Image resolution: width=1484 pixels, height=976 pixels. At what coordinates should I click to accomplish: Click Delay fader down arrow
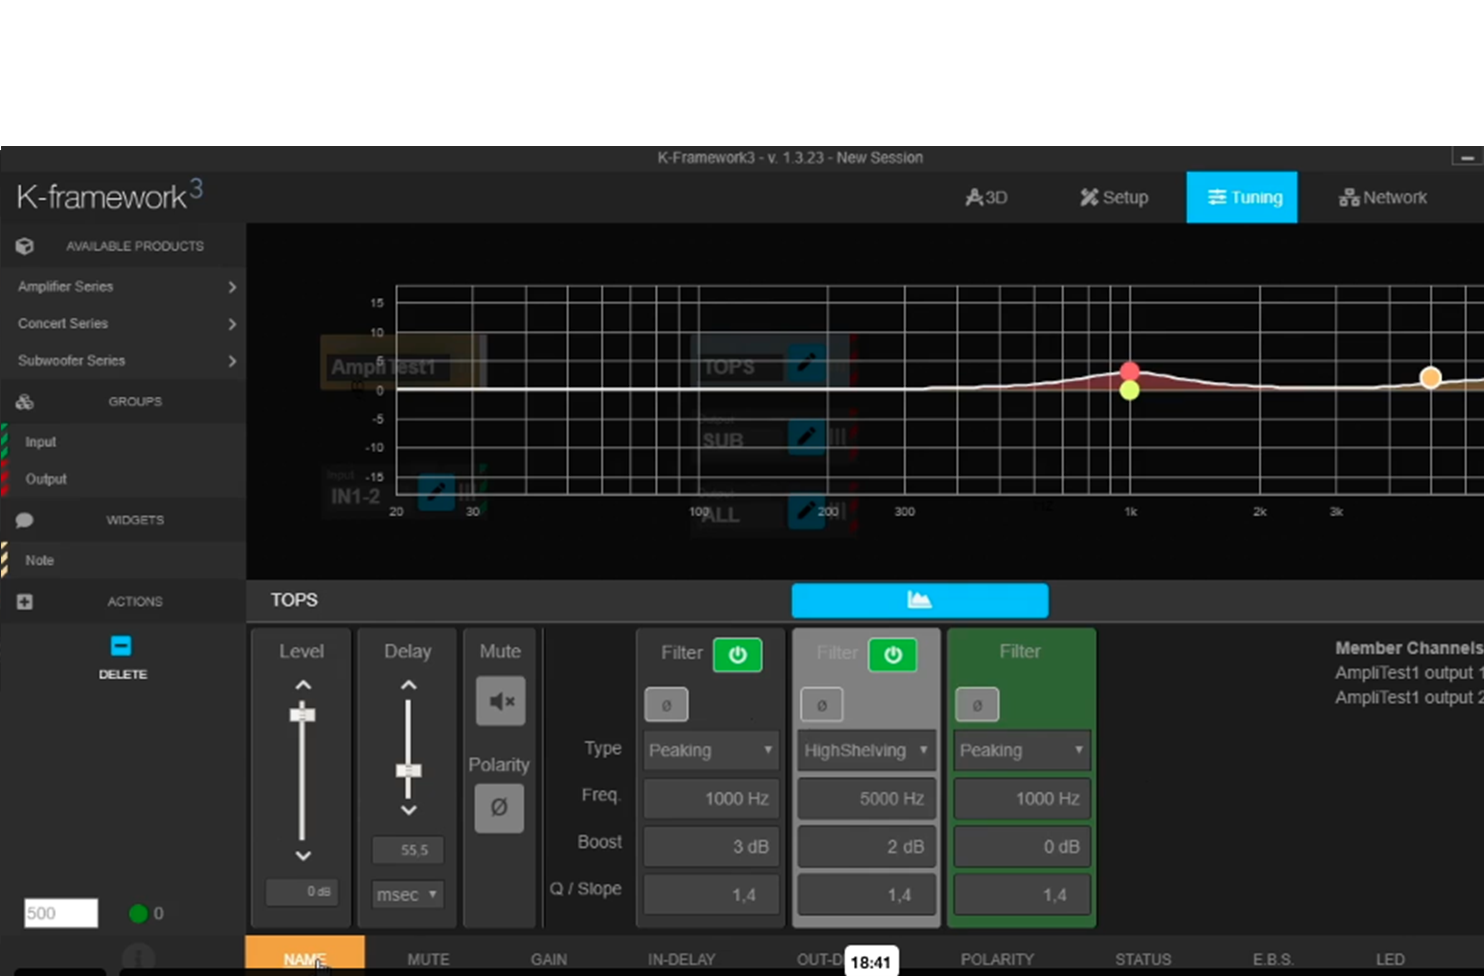408,810
